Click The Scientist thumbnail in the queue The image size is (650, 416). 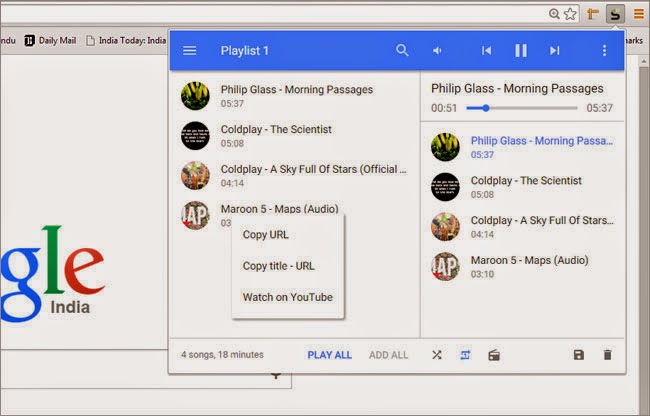click(x=445, y=187)
